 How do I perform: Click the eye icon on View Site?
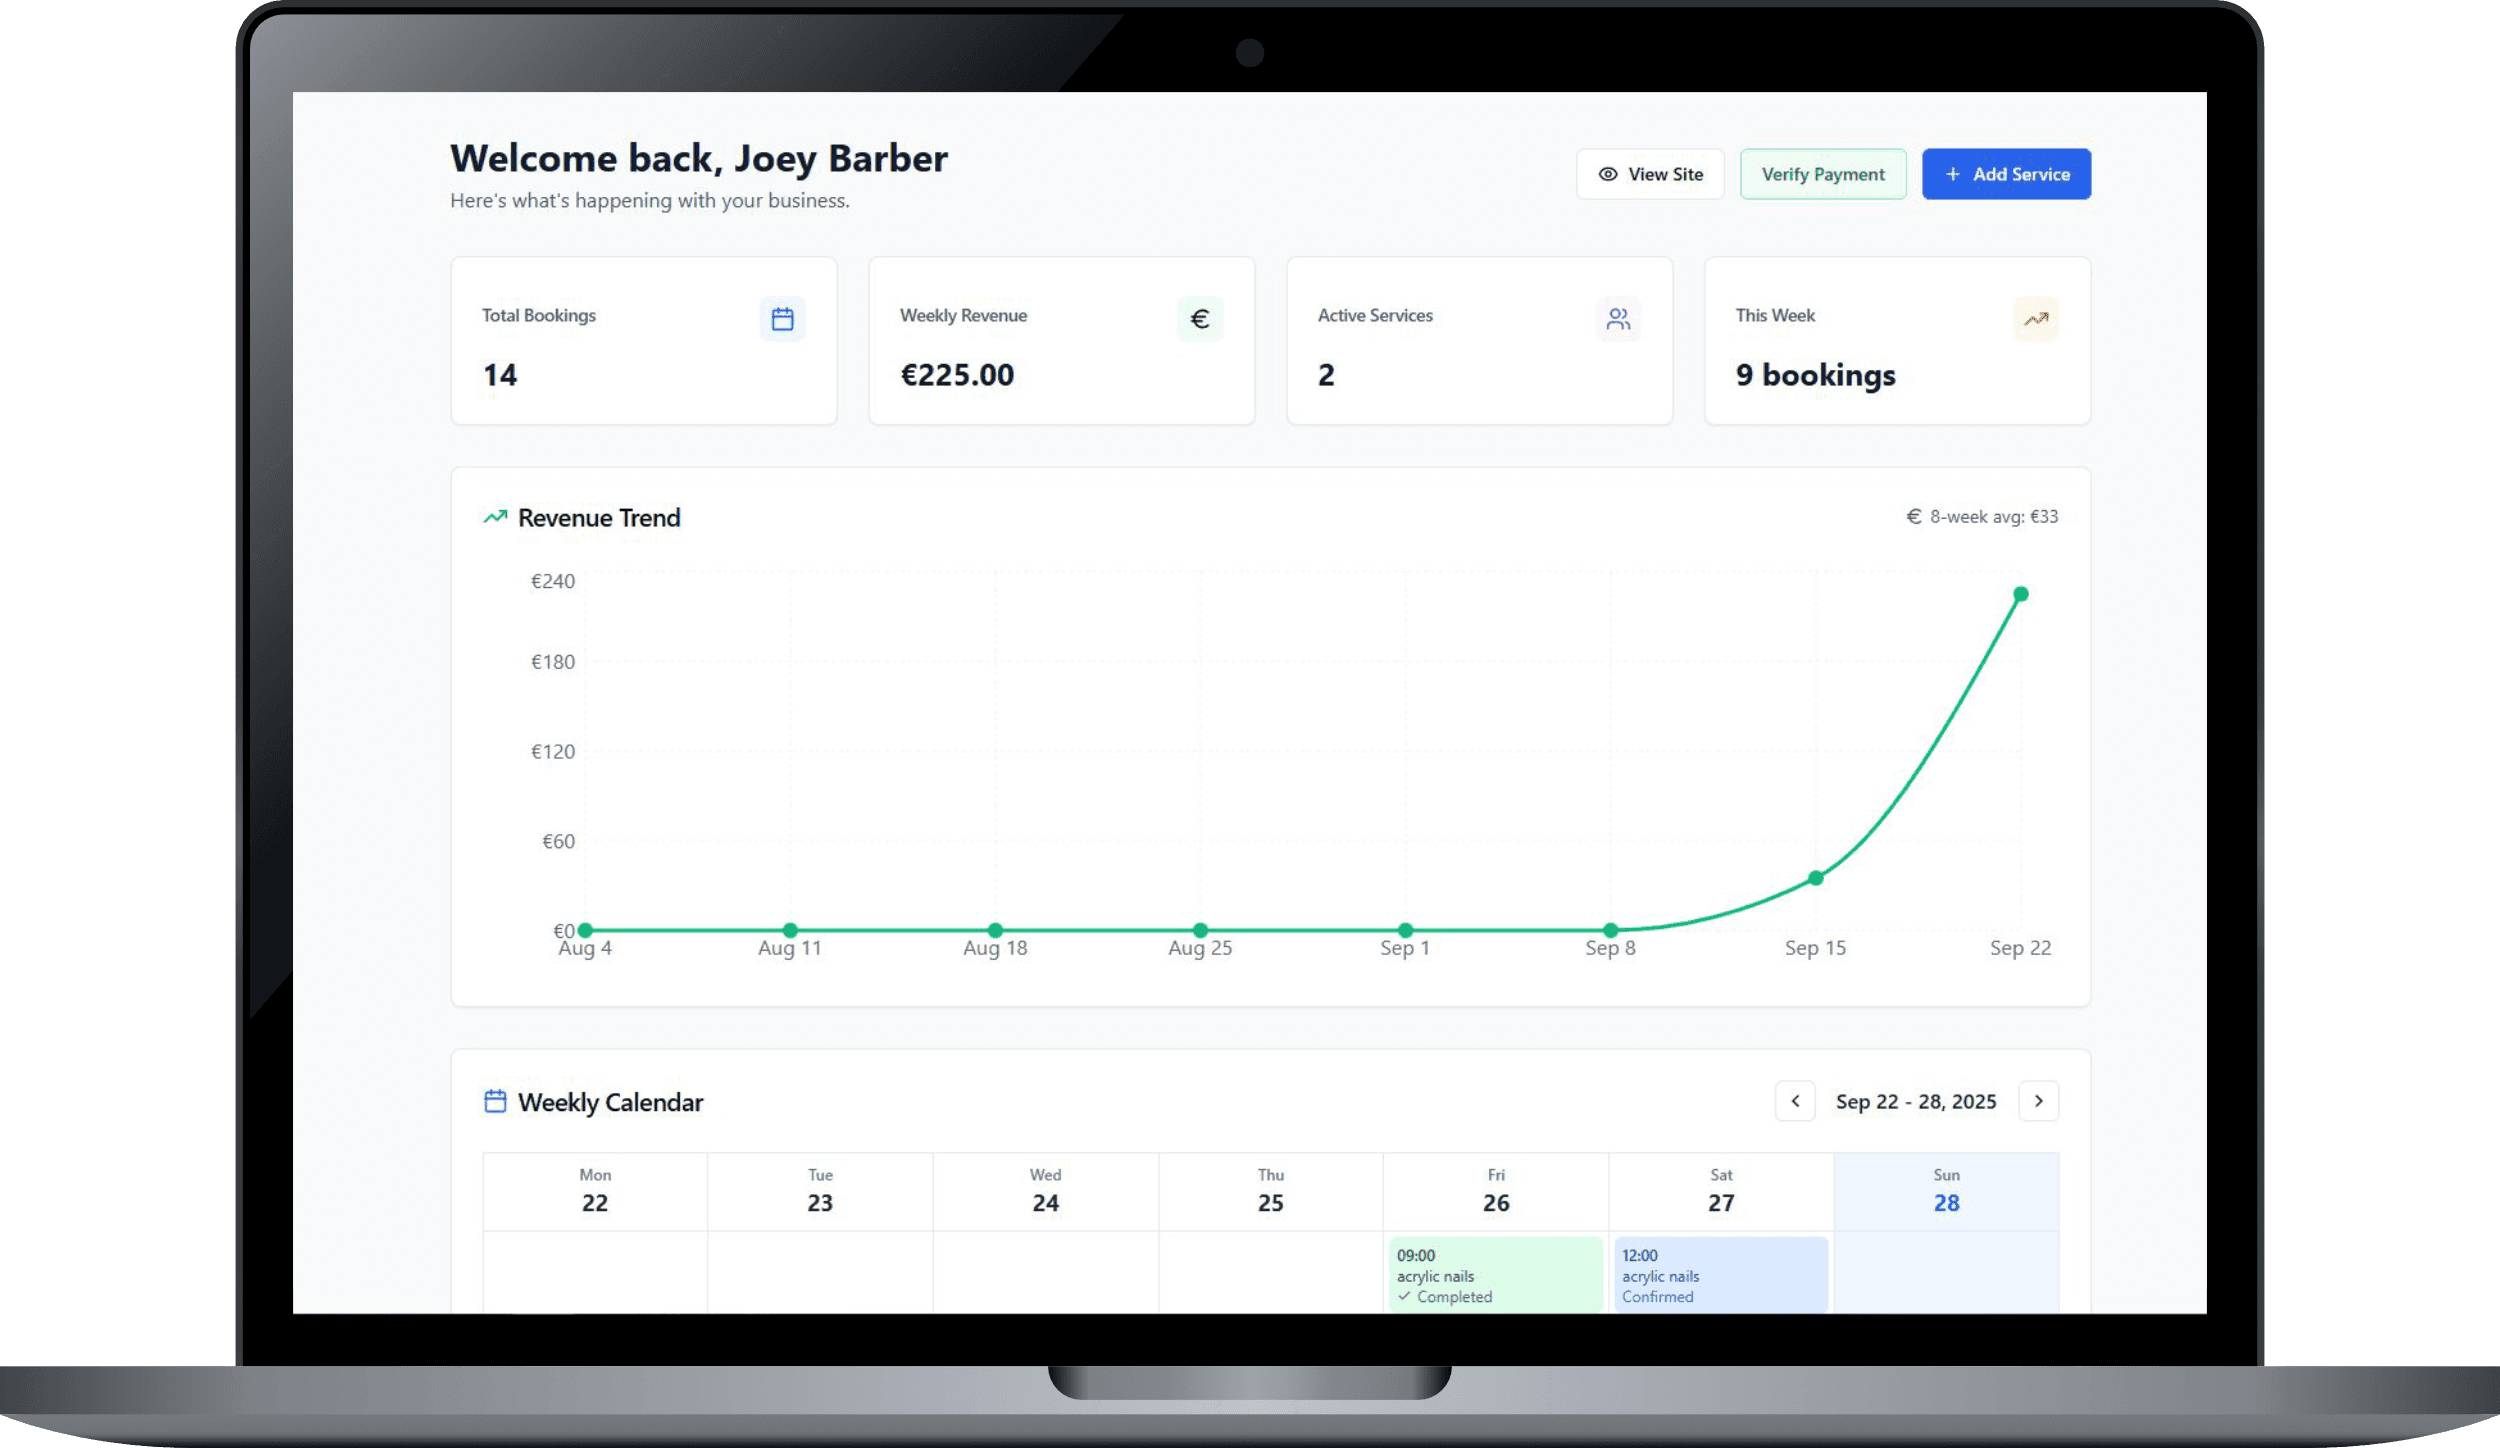pyautogui.click(x=1608, y=174)
